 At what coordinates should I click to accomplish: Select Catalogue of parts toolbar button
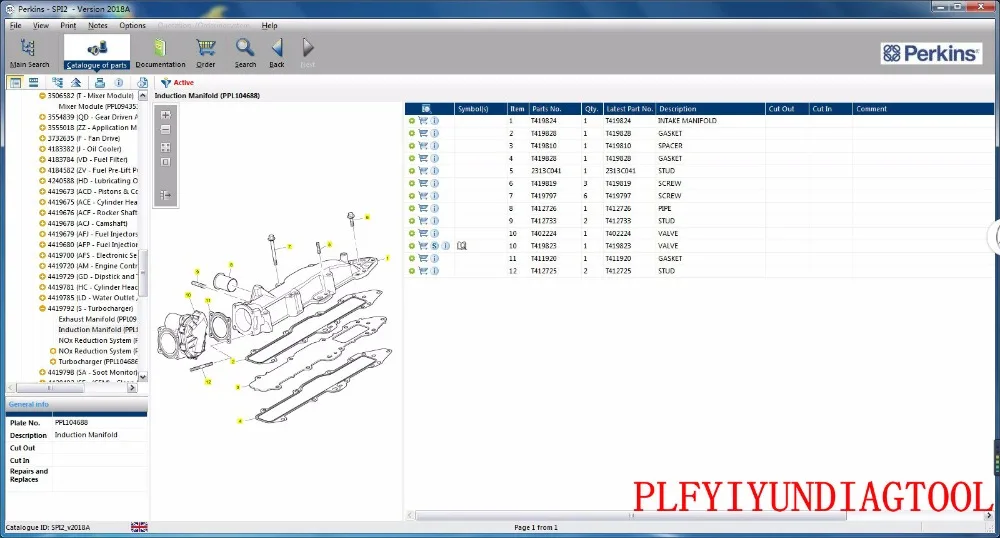[96, 52]
